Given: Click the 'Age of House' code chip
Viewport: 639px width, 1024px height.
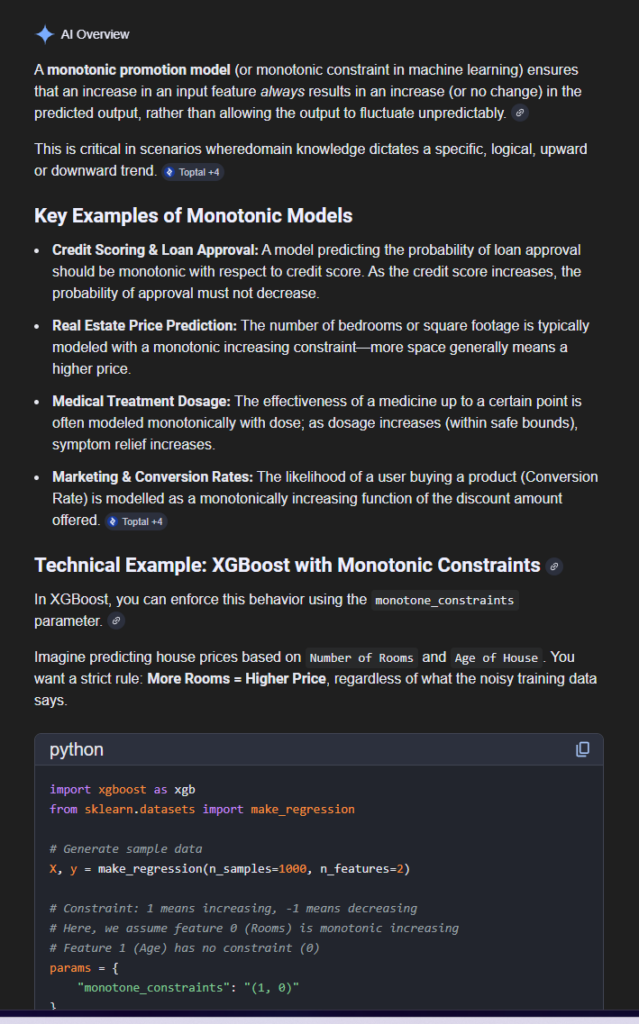Looking at the screenshot, I should [x=496, y=658].
